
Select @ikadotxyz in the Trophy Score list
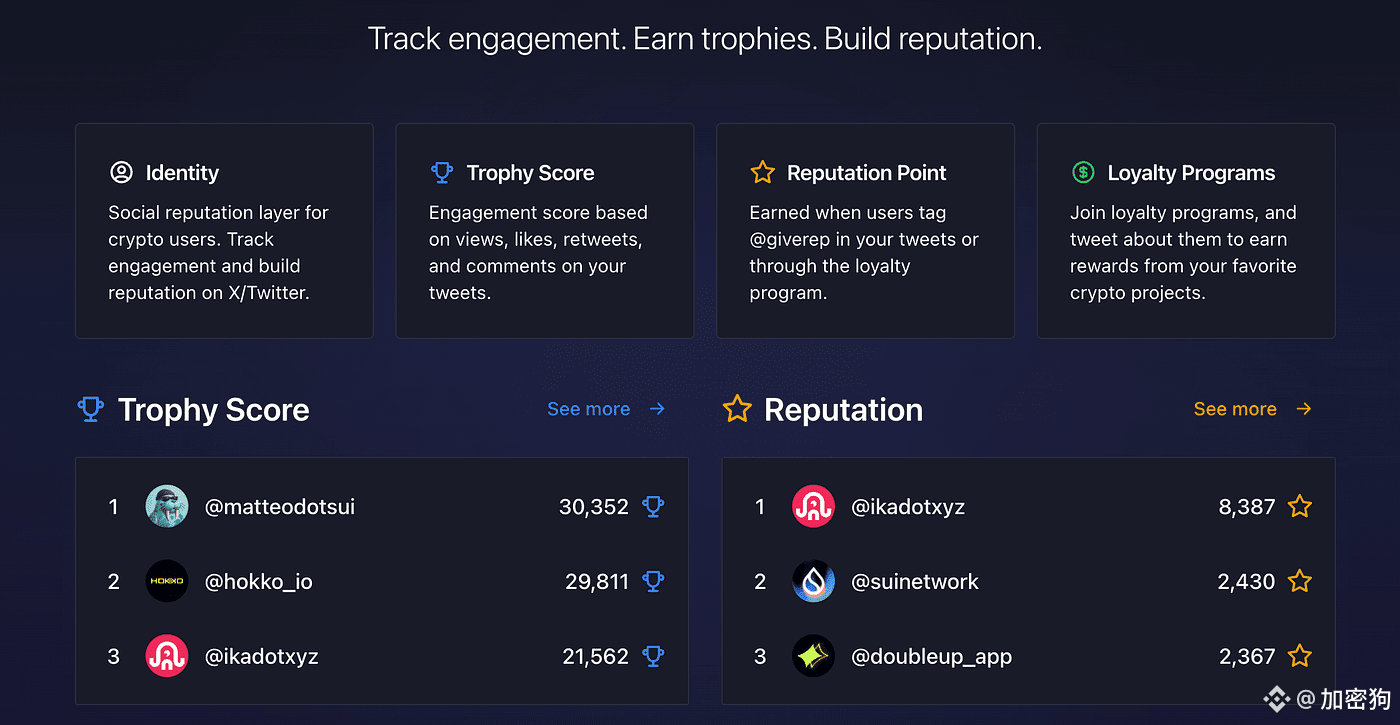tap(261, 657)
